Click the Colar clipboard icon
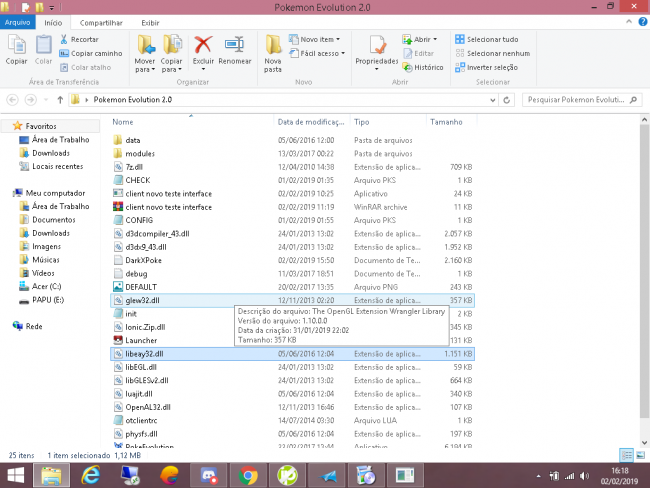Image resolution: width=650 pixels, height=488 pixels. point(43,49)
